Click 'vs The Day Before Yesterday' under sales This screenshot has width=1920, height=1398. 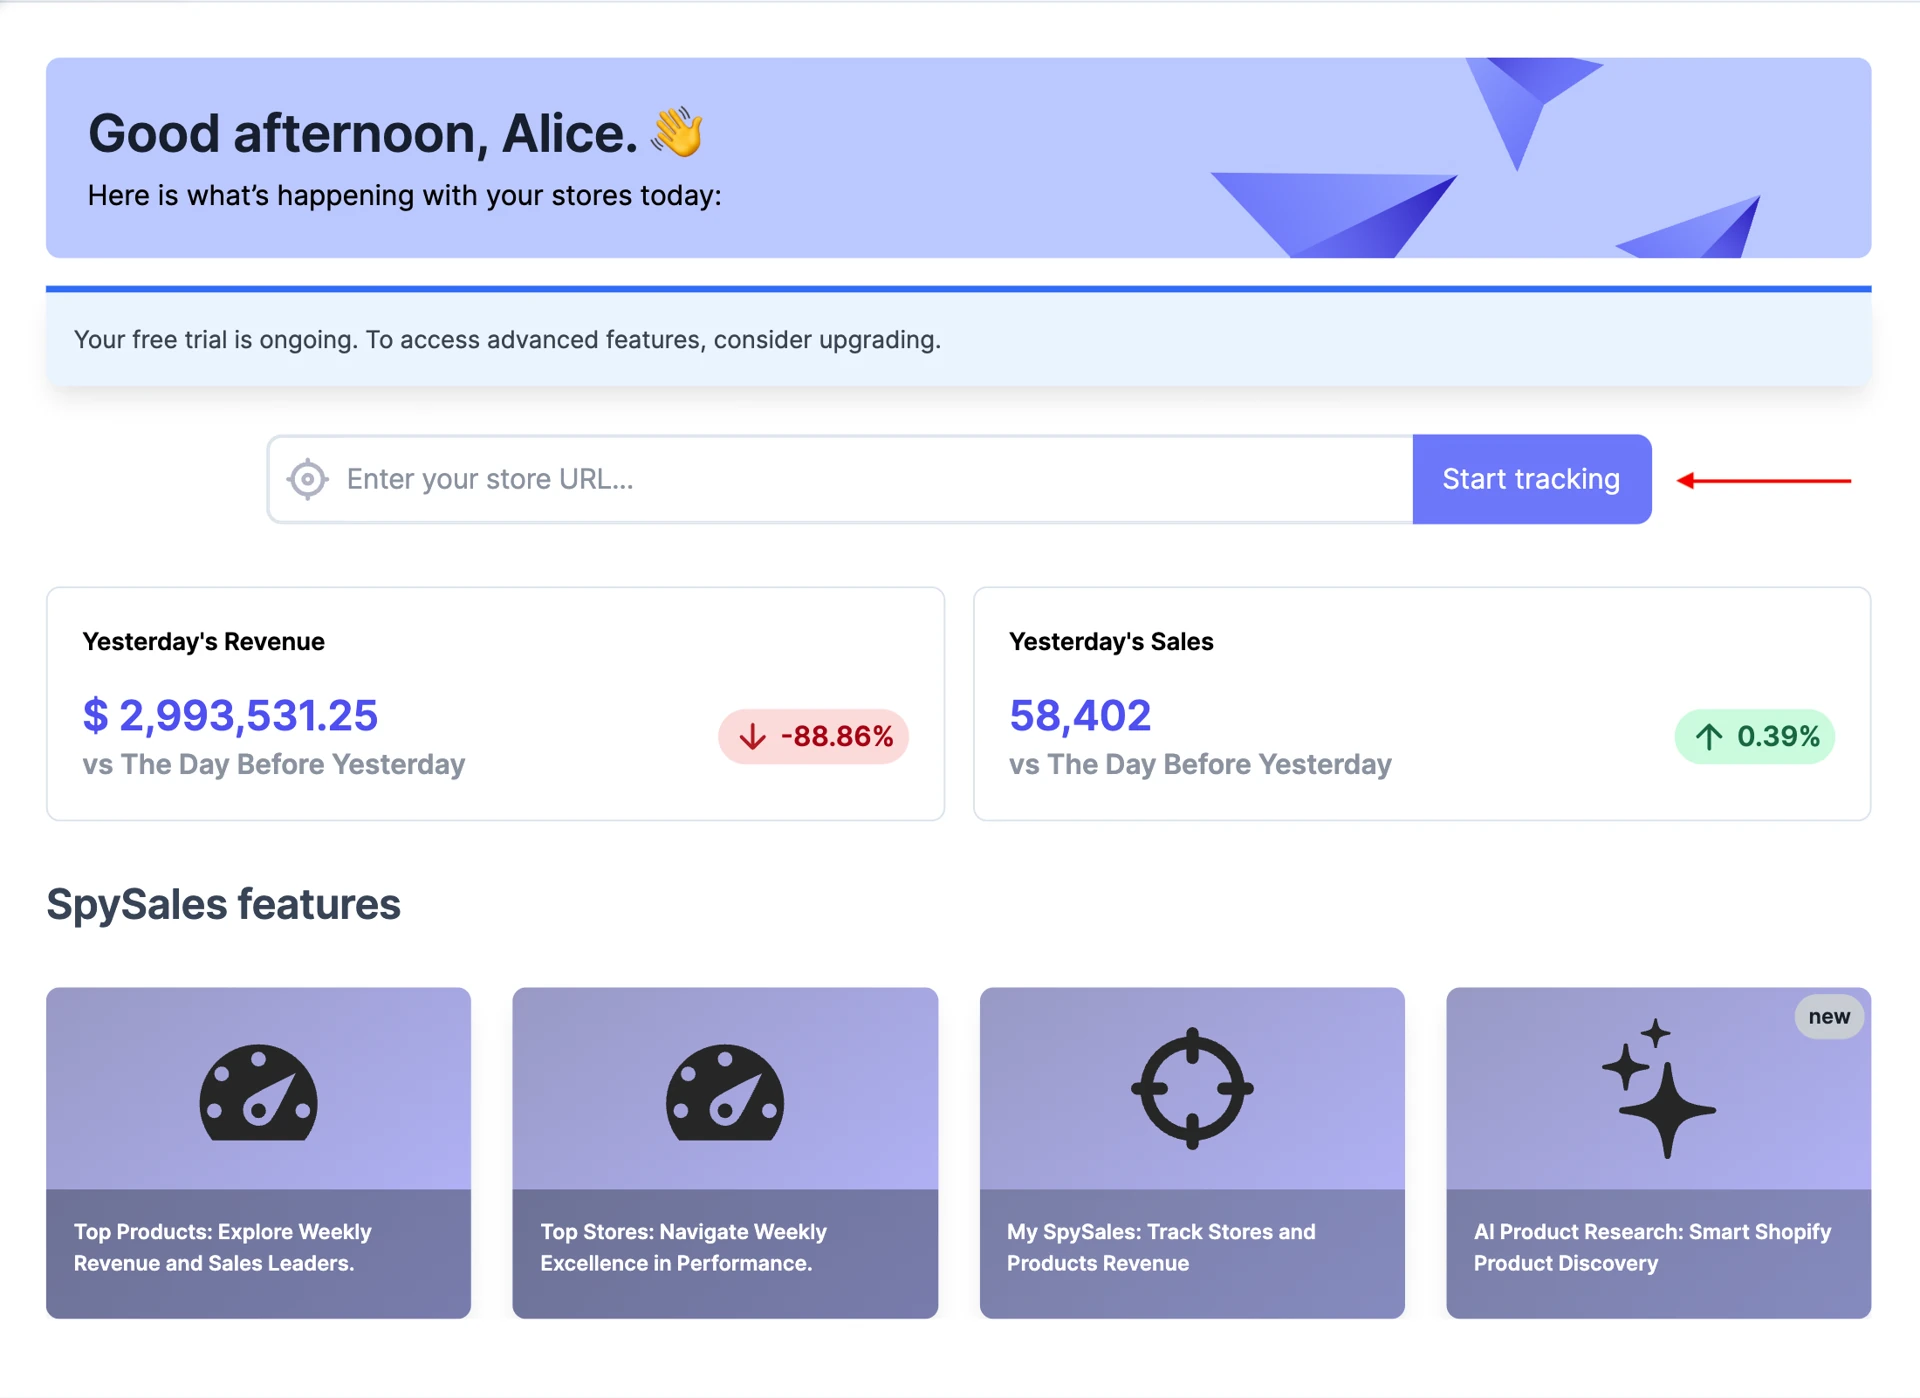point(1200,764)
